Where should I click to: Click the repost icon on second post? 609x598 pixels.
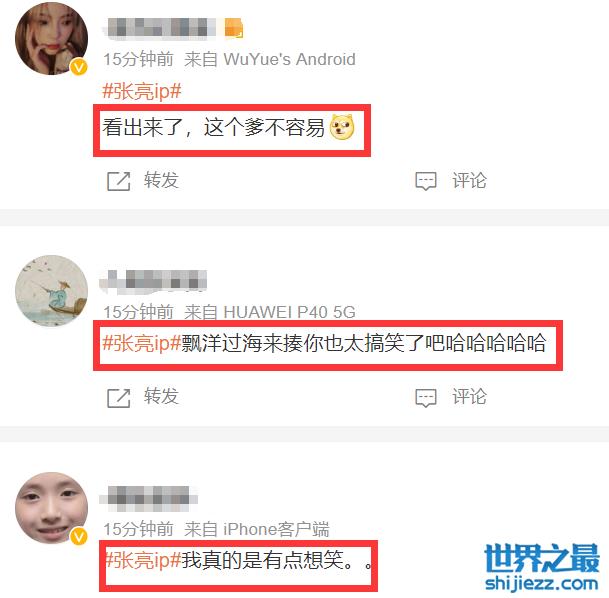point(118,398)
